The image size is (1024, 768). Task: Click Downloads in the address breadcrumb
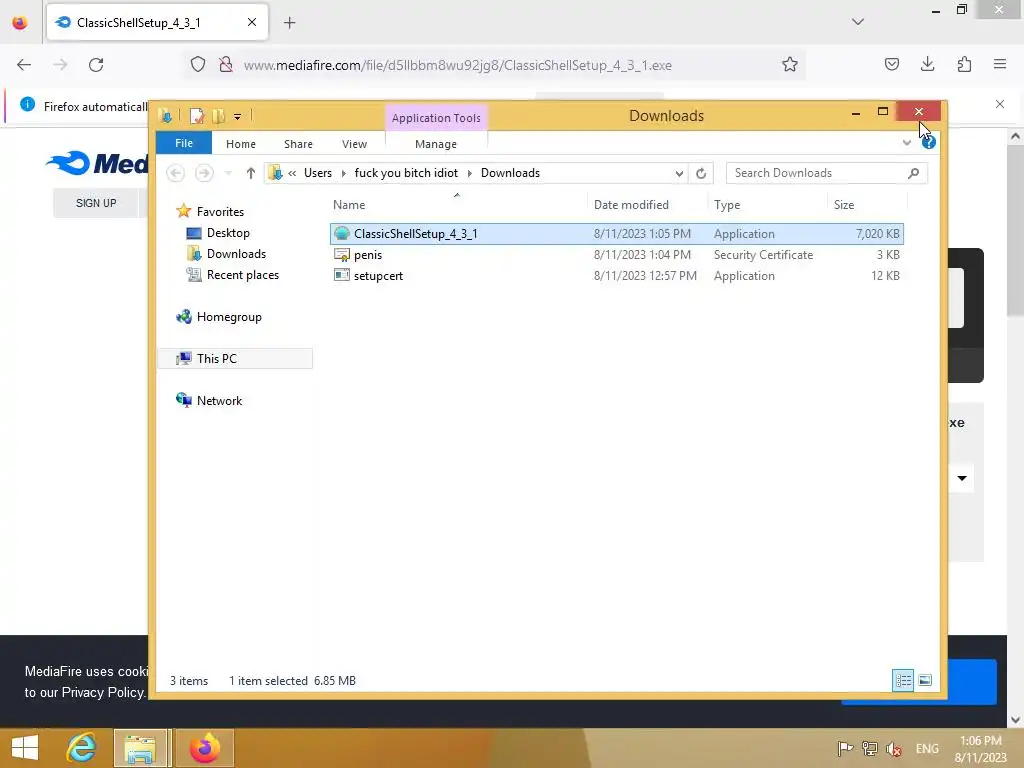[510, 173]
